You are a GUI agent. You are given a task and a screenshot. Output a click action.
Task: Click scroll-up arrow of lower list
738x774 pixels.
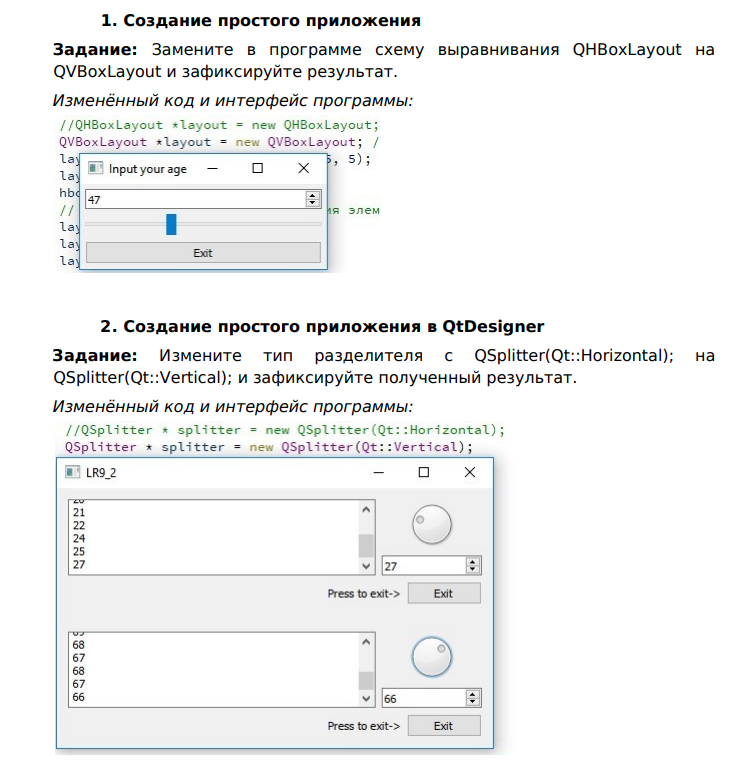(x=366, y=642)
